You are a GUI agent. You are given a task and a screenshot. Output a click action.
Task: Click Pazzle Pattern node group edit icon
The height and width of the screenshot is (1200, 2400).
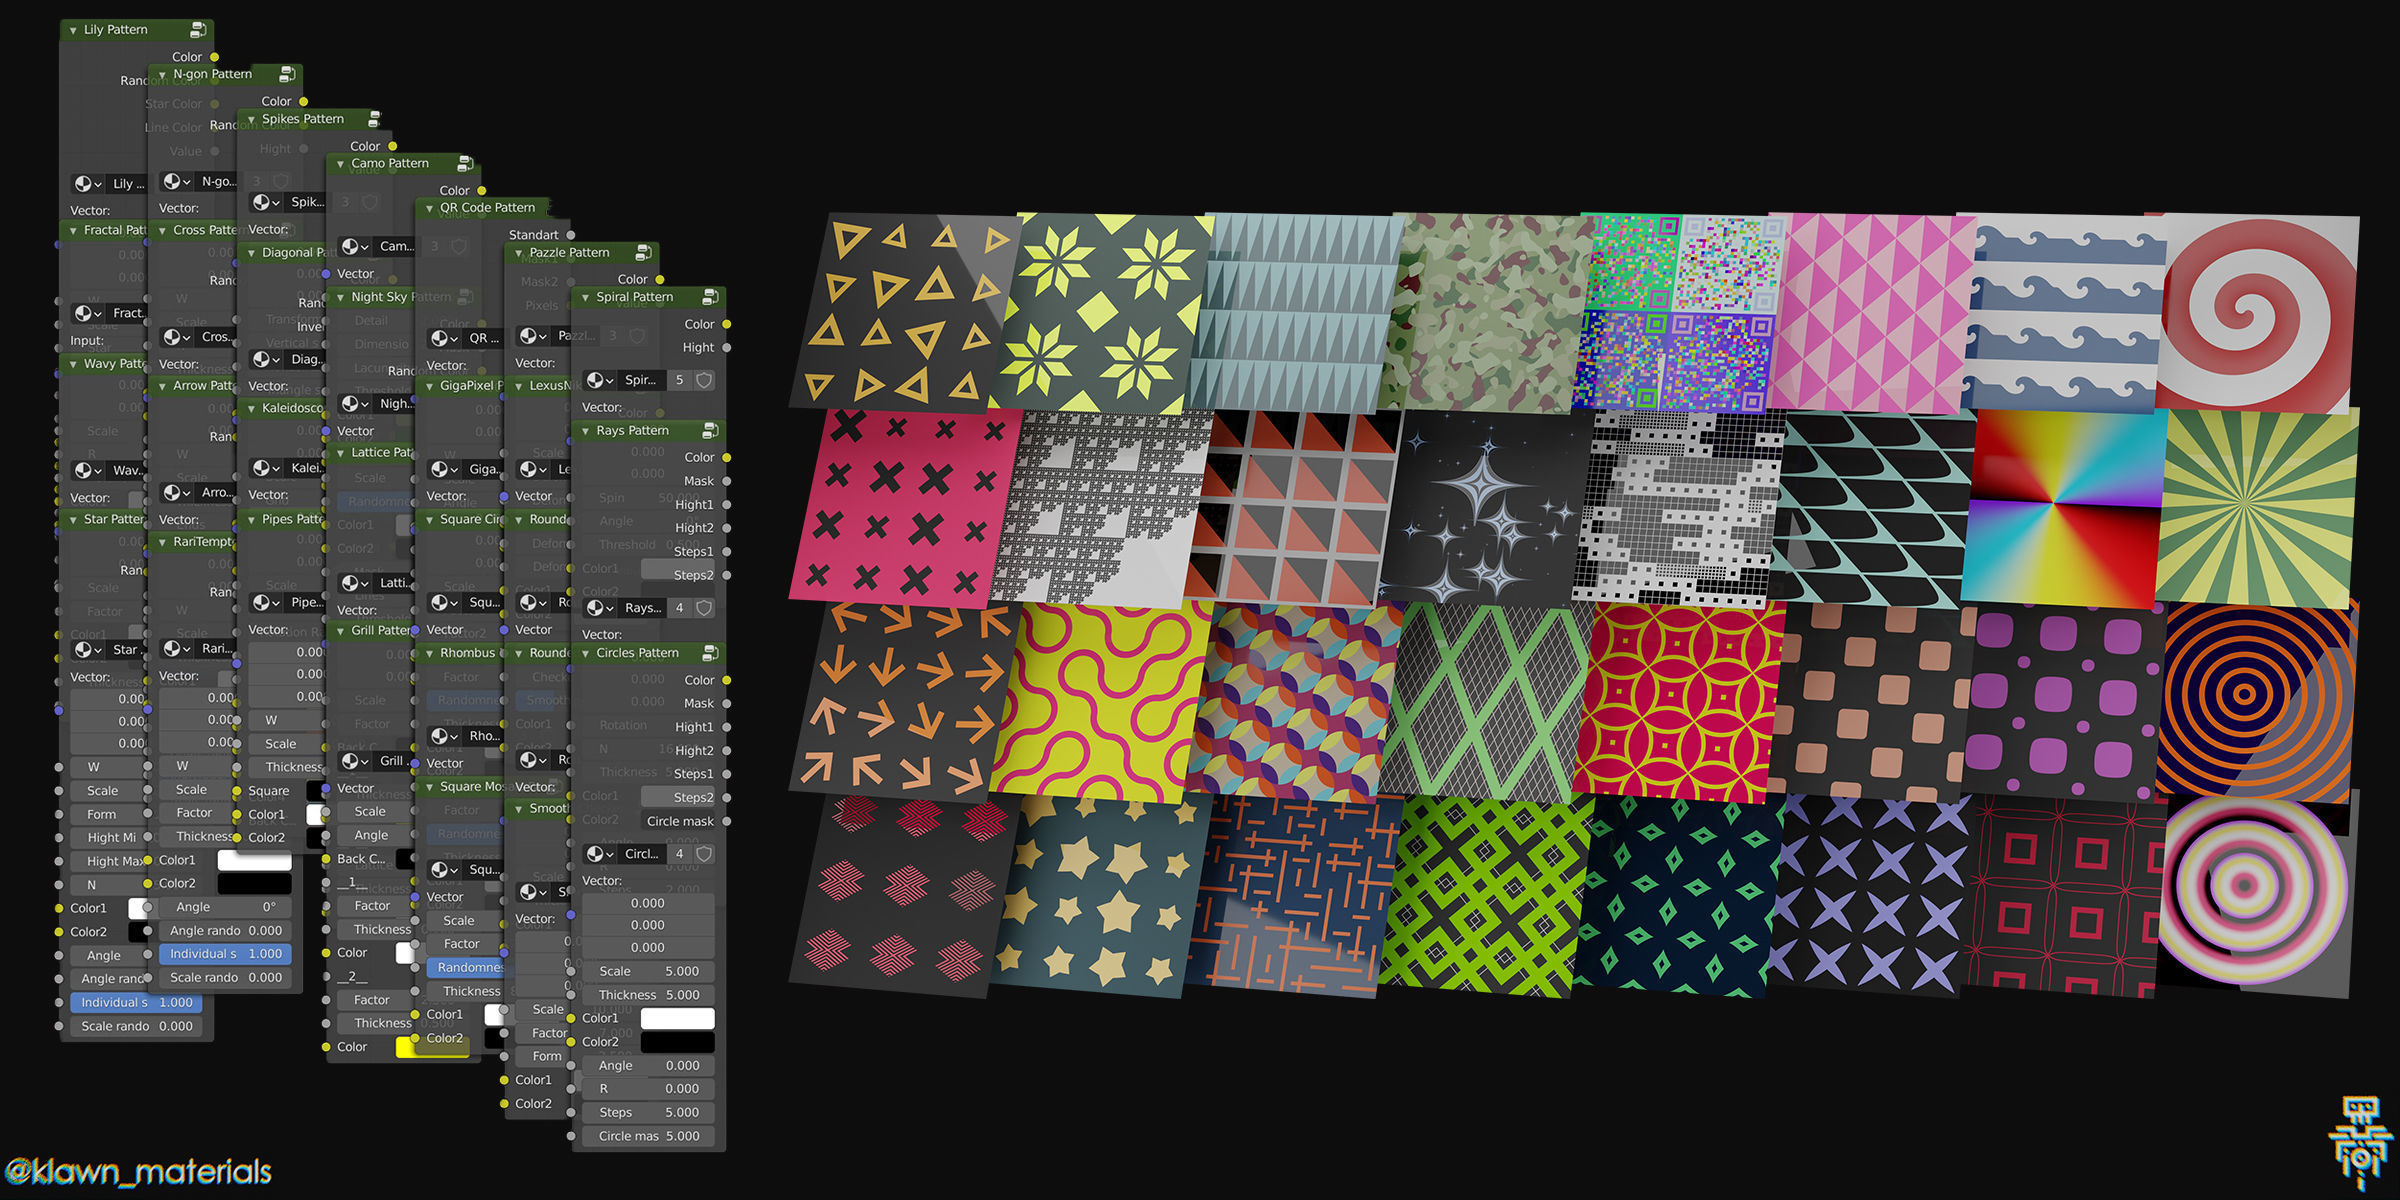tap(643, 252)
